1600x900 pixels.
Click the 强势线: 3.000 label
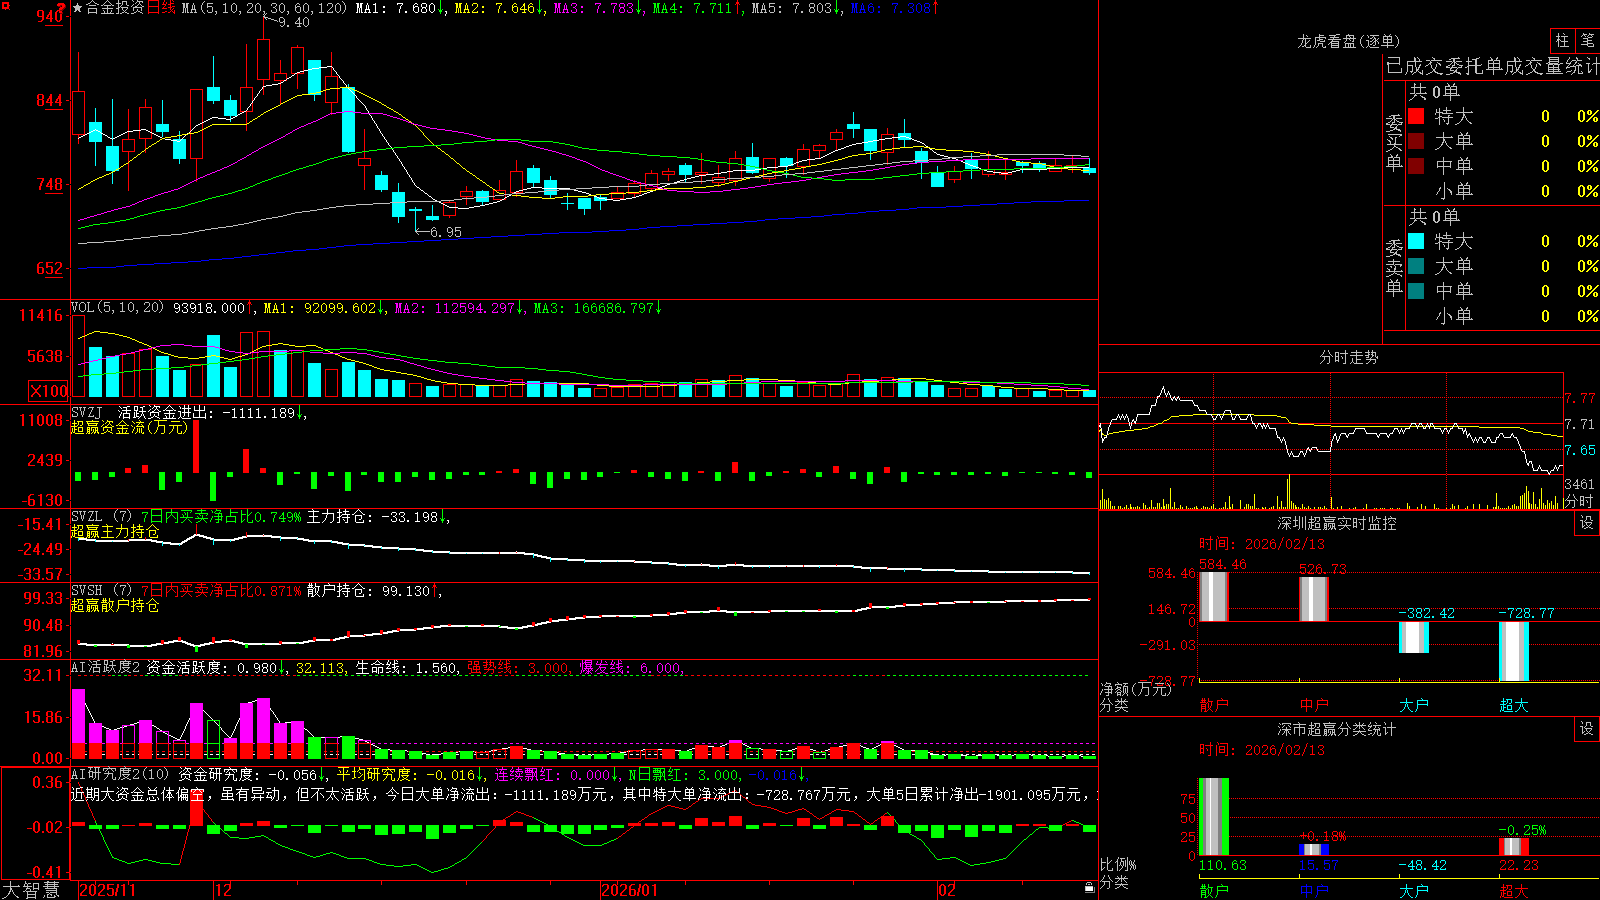519,668
